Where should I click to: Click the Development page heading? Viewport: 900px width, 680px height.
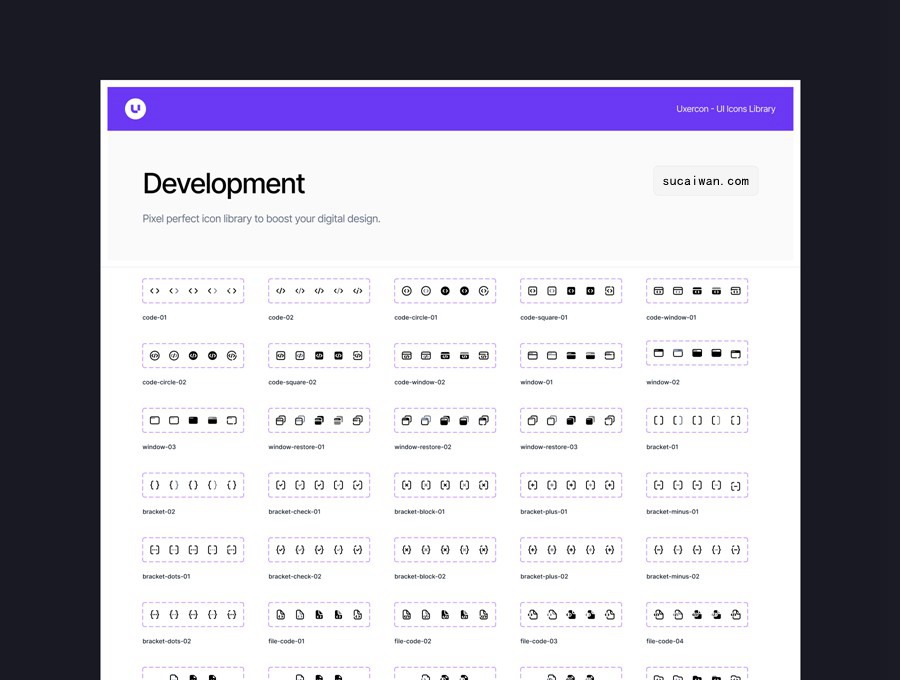223,184
